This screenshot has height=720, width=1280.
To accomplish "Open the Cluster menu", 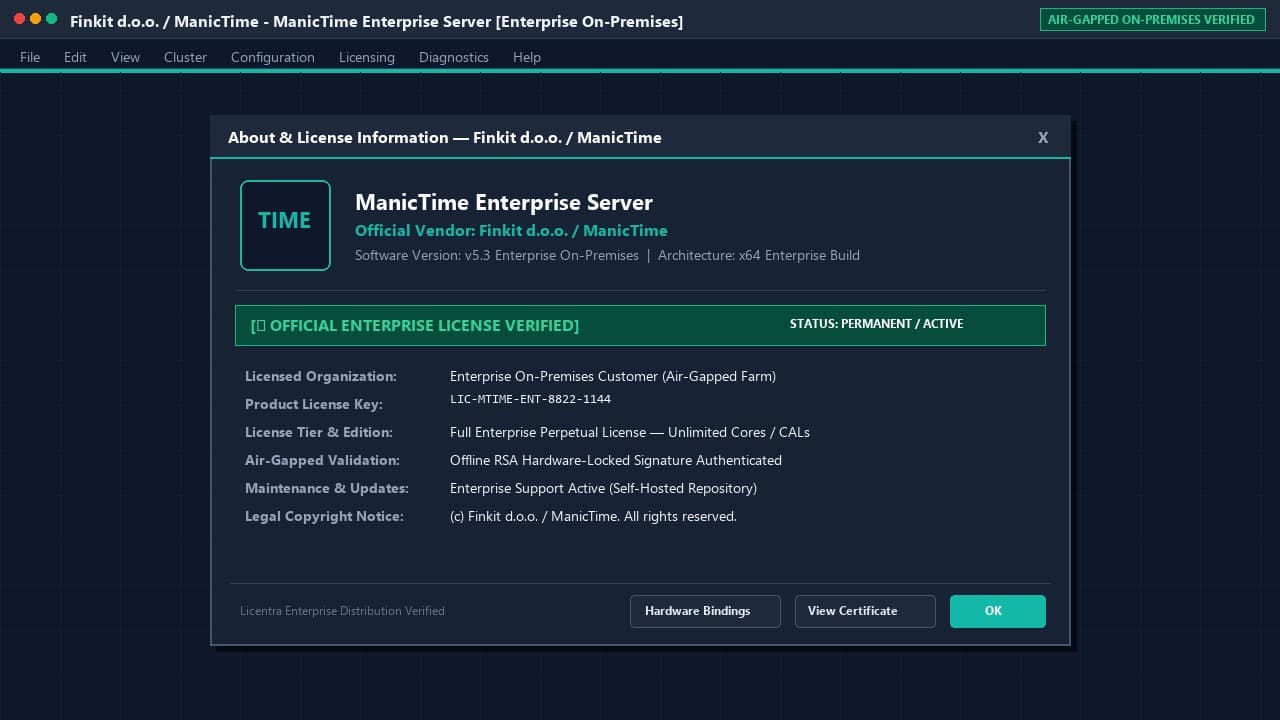I will pyautogui.click(x=185, y=57).
